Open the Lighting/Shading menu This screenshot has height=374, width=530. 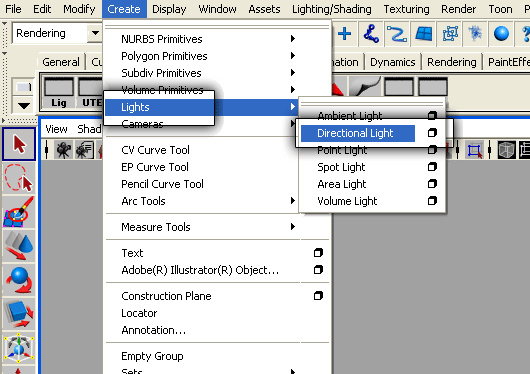[332, 9]
